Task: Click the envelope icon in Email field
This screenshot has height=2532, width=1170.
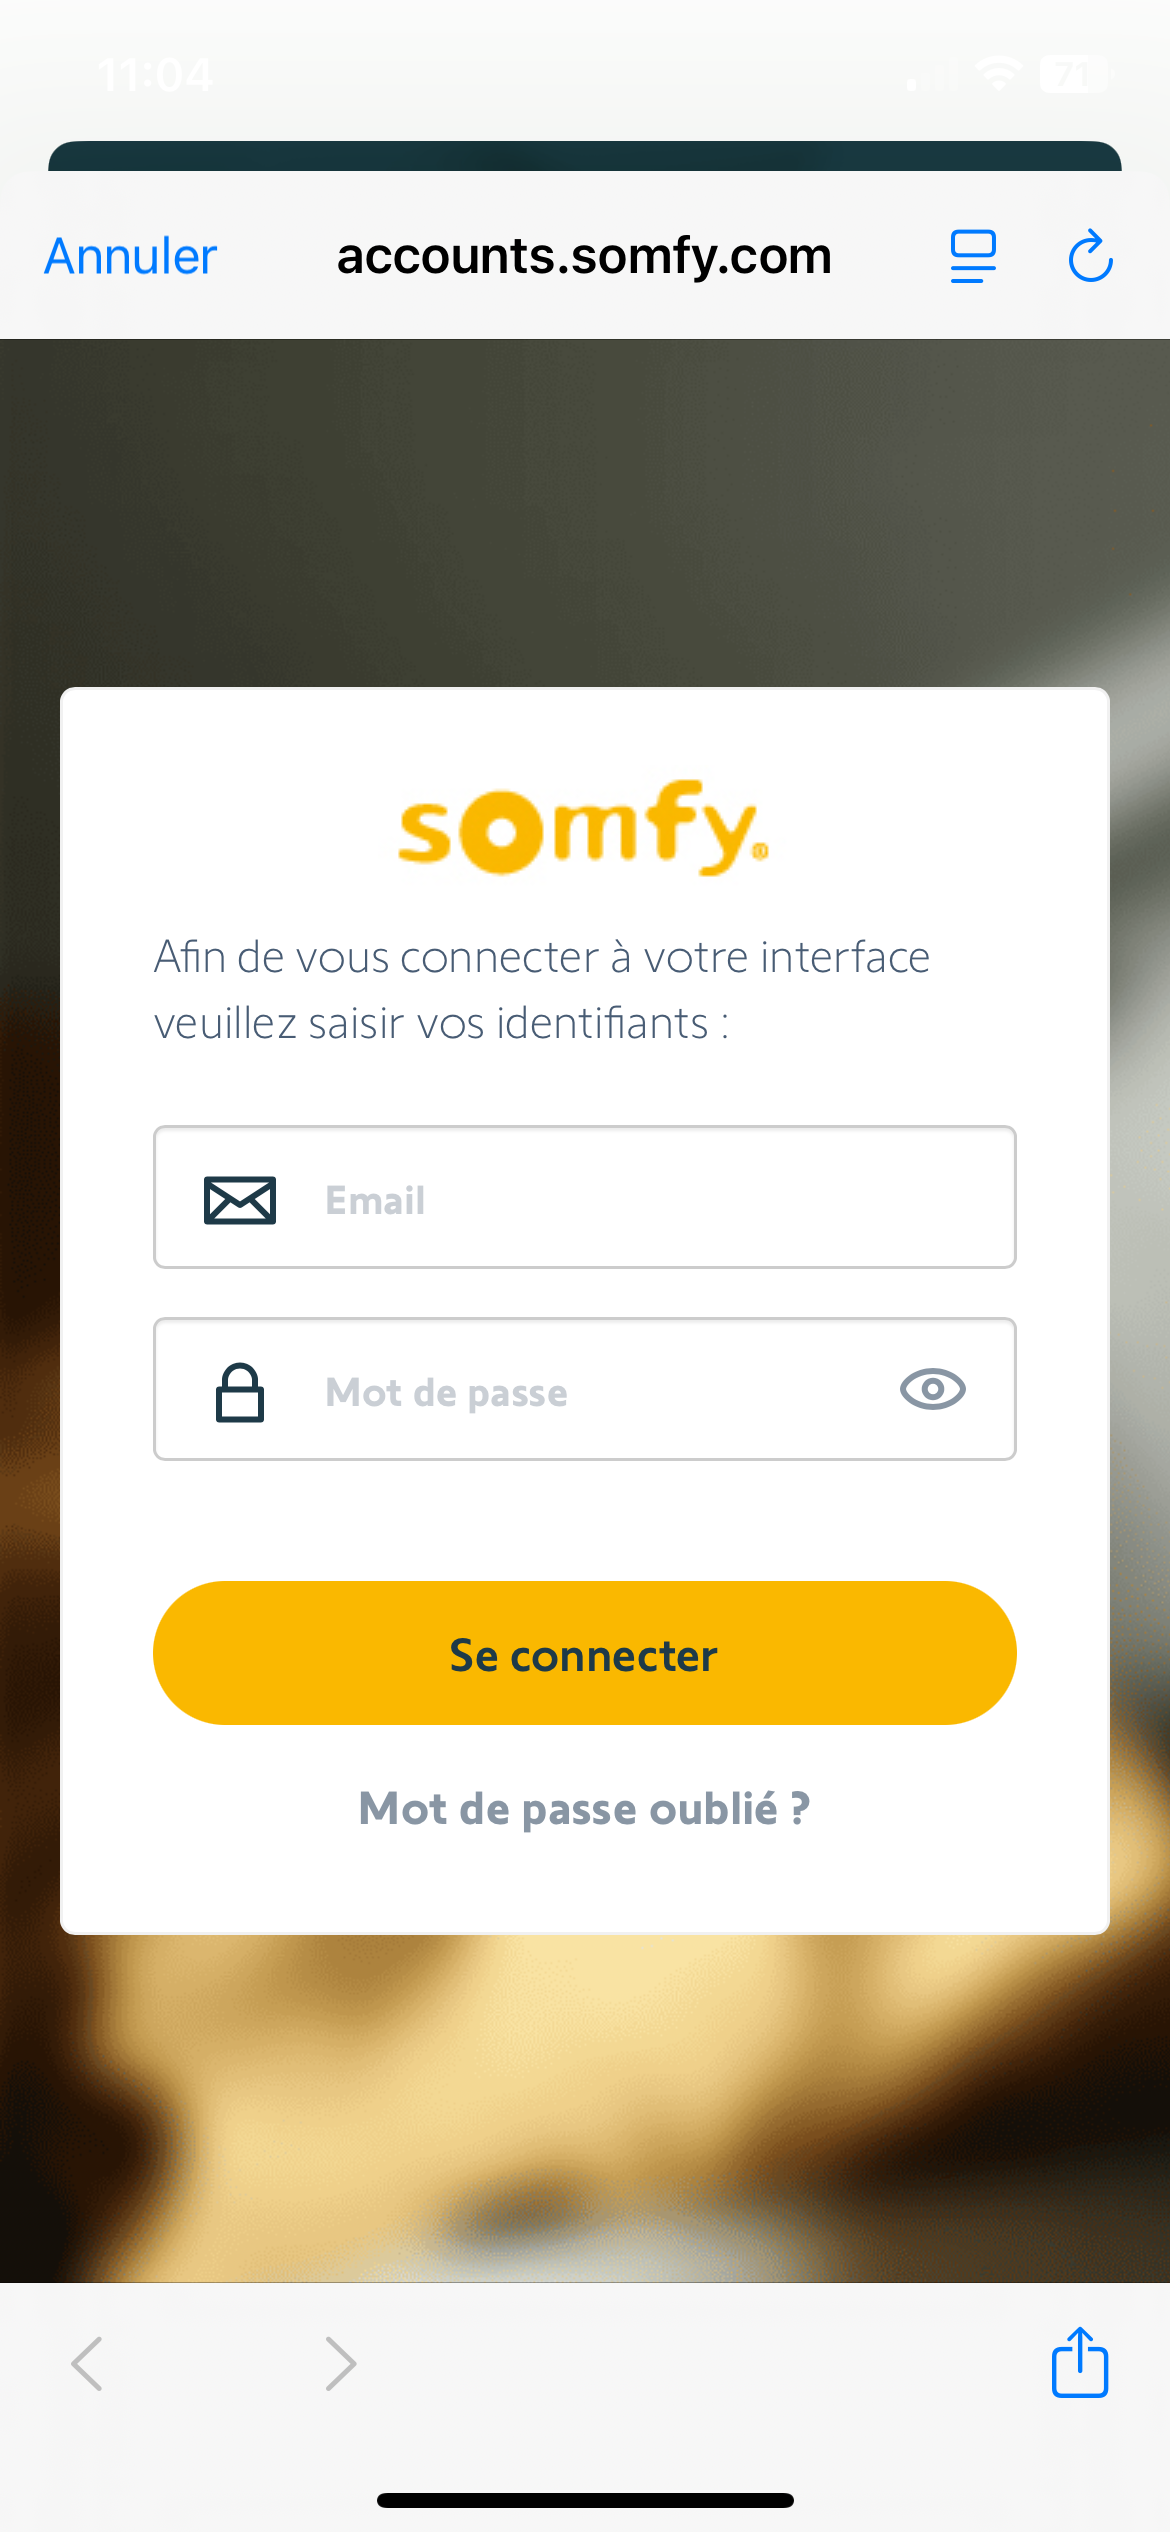Action: coord(240,1199)
